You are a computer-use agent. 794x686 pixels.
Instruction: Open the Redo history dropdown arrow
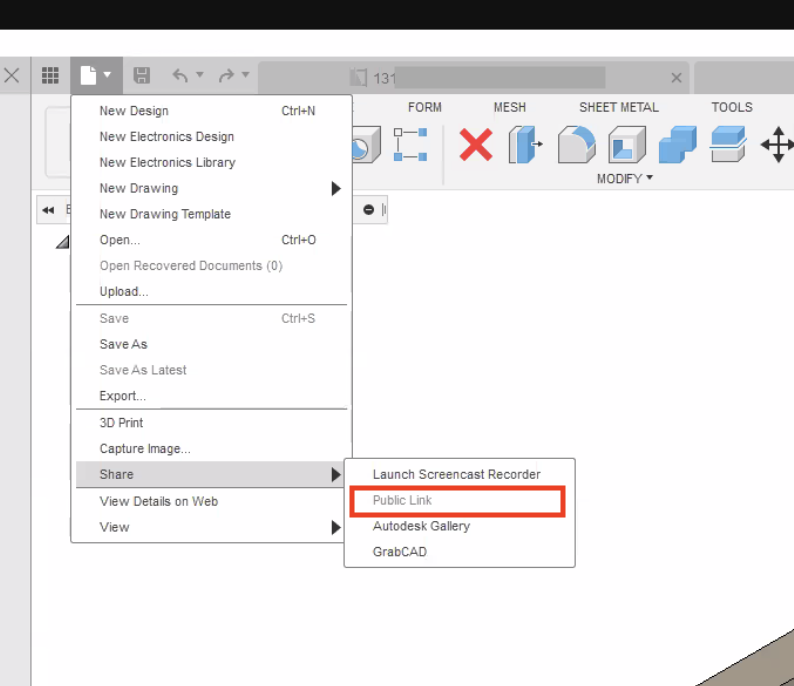[x=246, y=74]
